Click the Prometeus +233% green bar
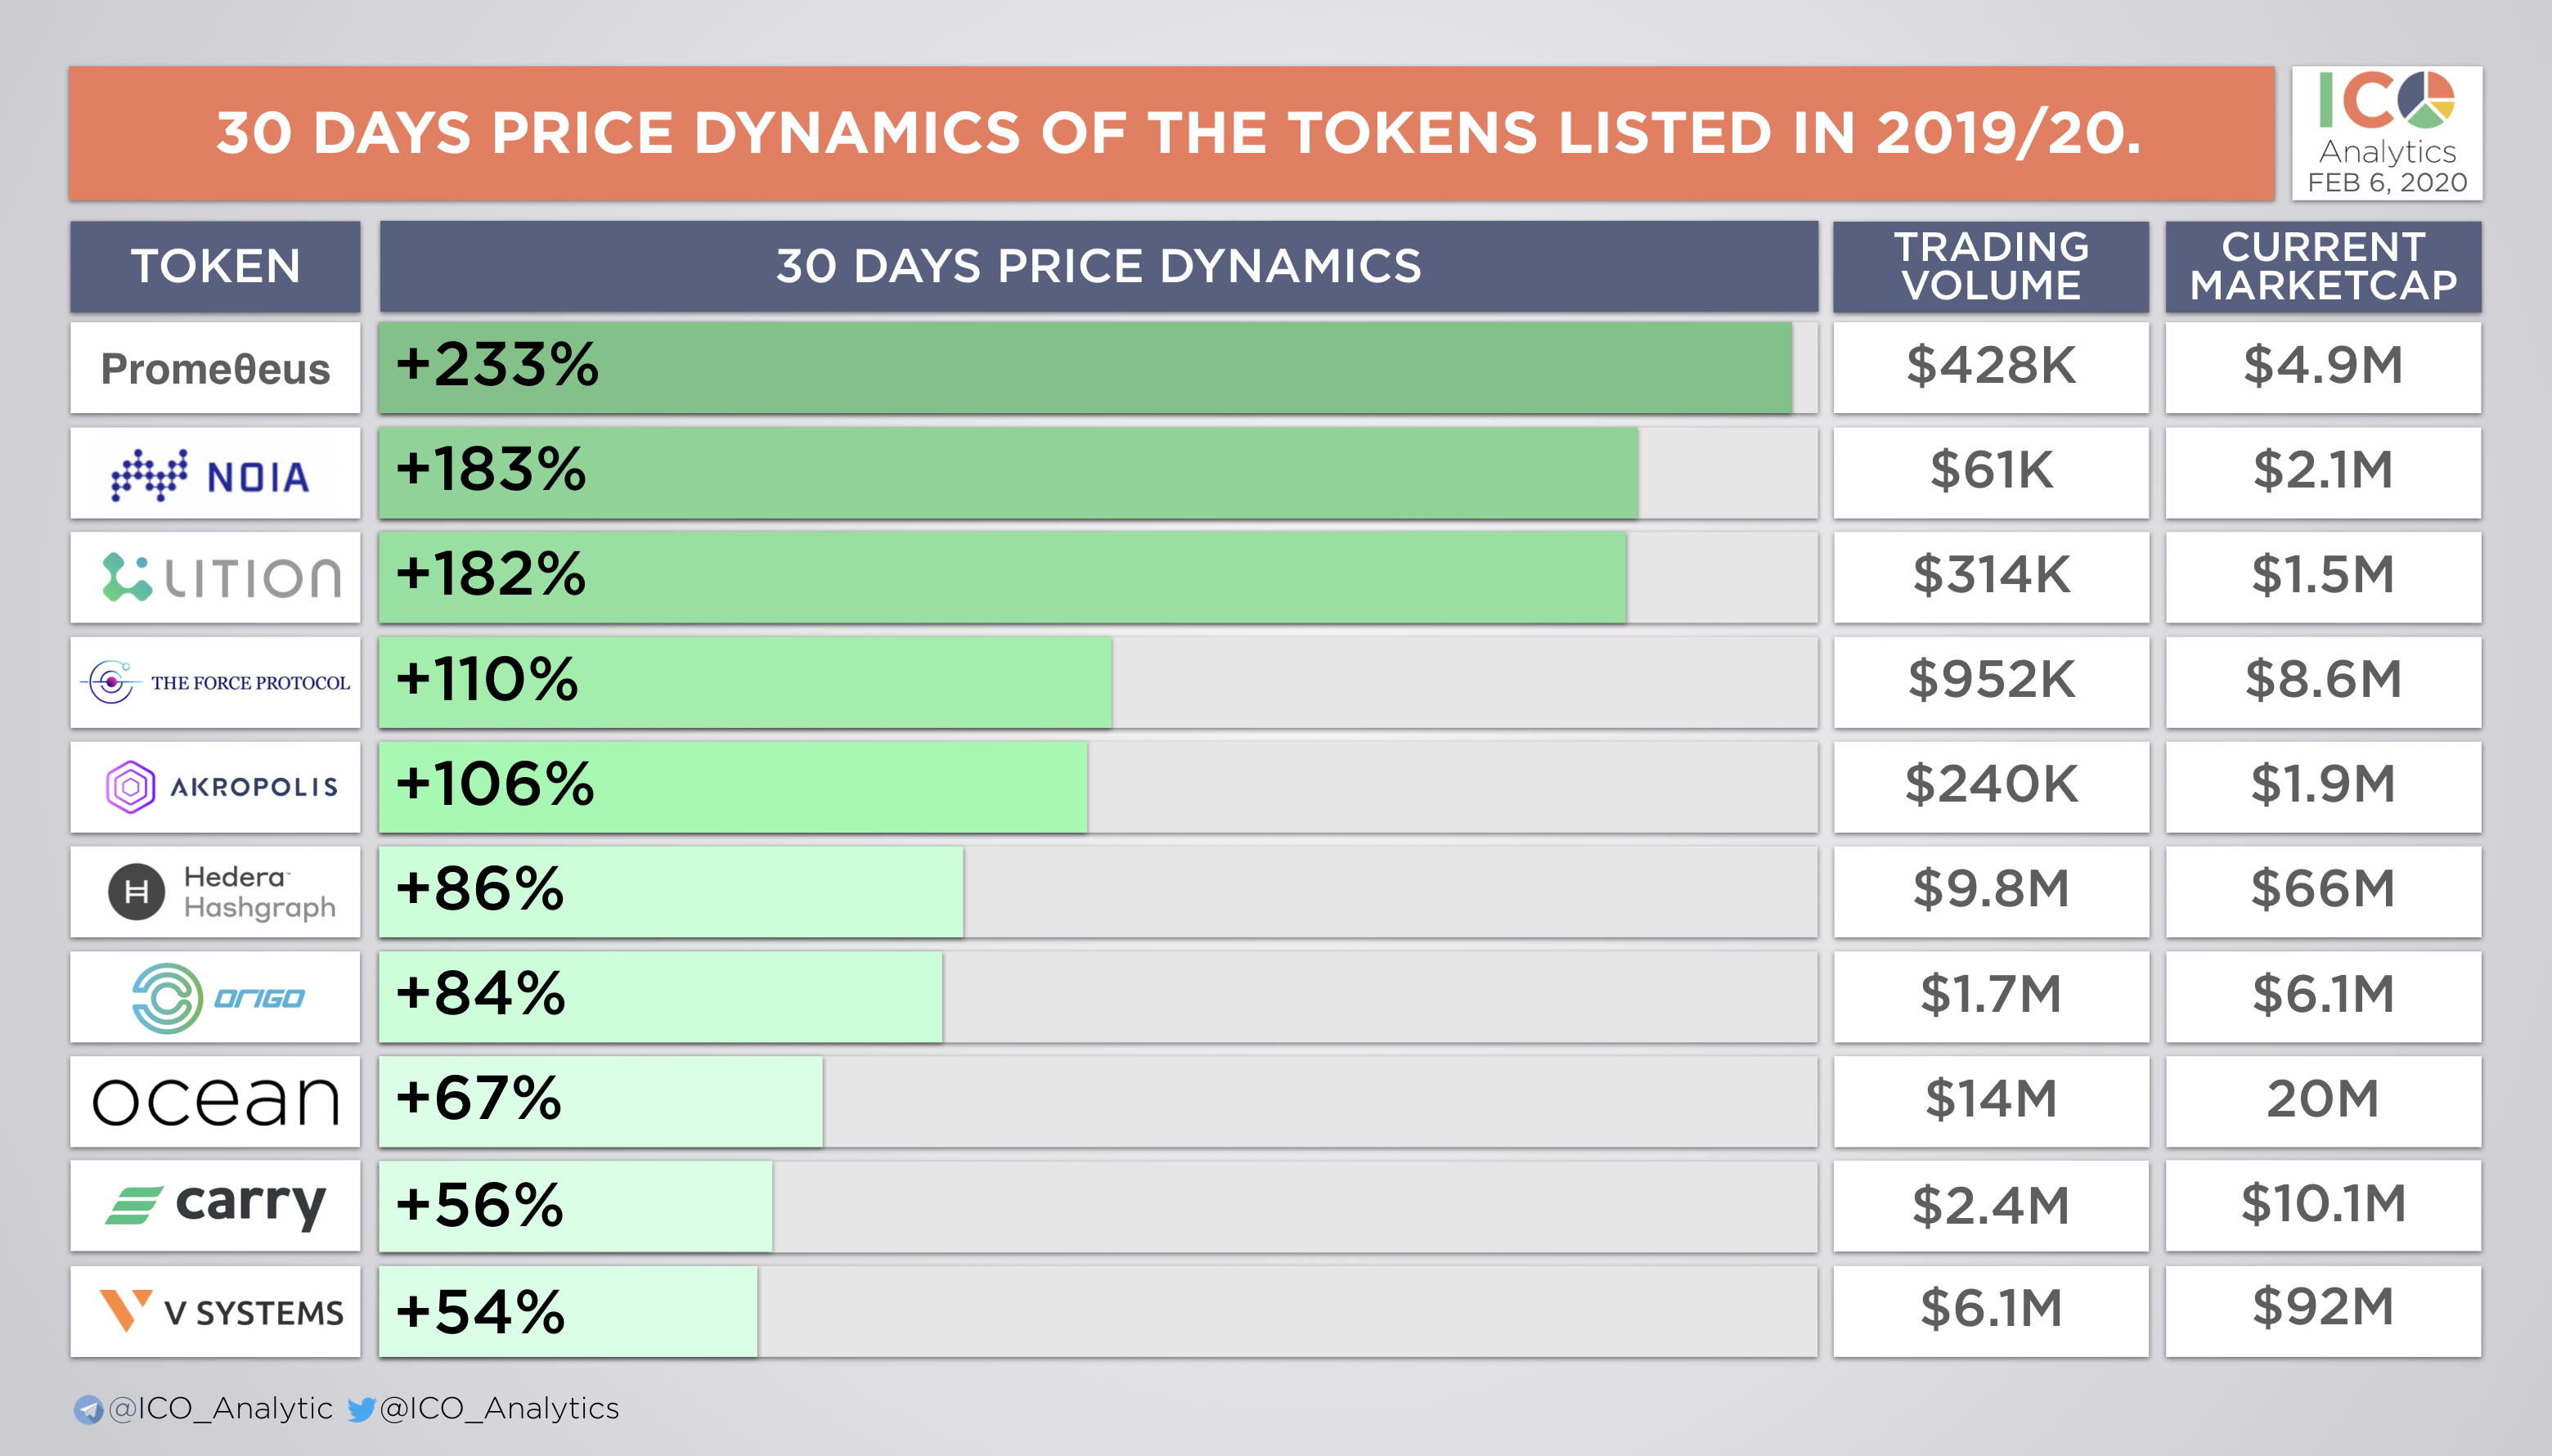2552x1456 pixels. click(1085, 366)
